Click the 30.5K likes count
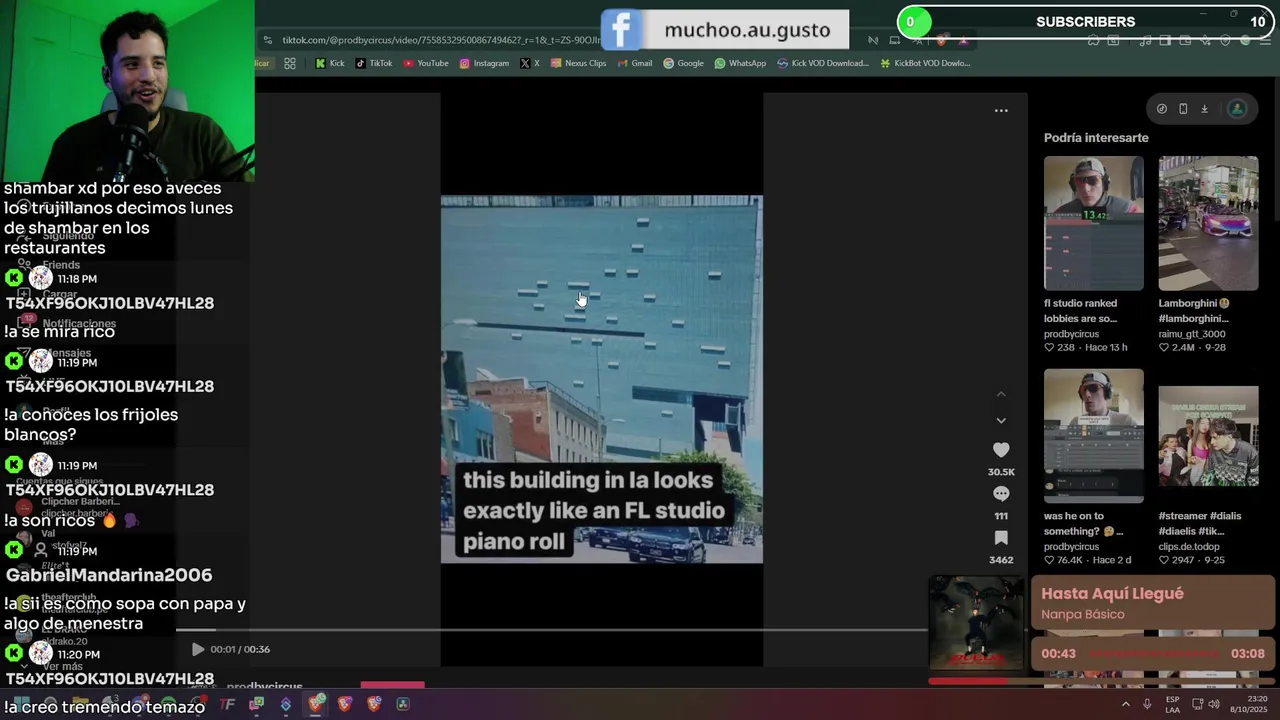Viewport: 1280px width, 720px height. tap(1001, 472)
